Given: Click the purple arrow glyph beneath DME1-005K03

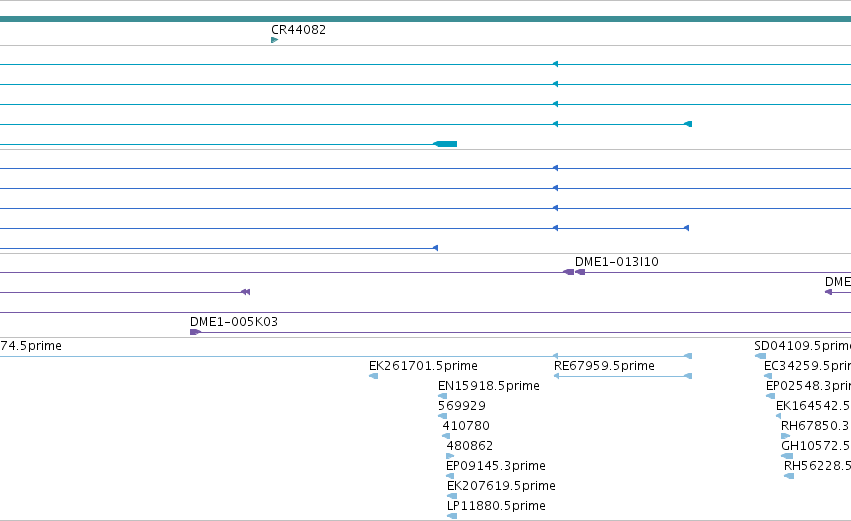Looking at the screenshot, I should click(195, 332).
